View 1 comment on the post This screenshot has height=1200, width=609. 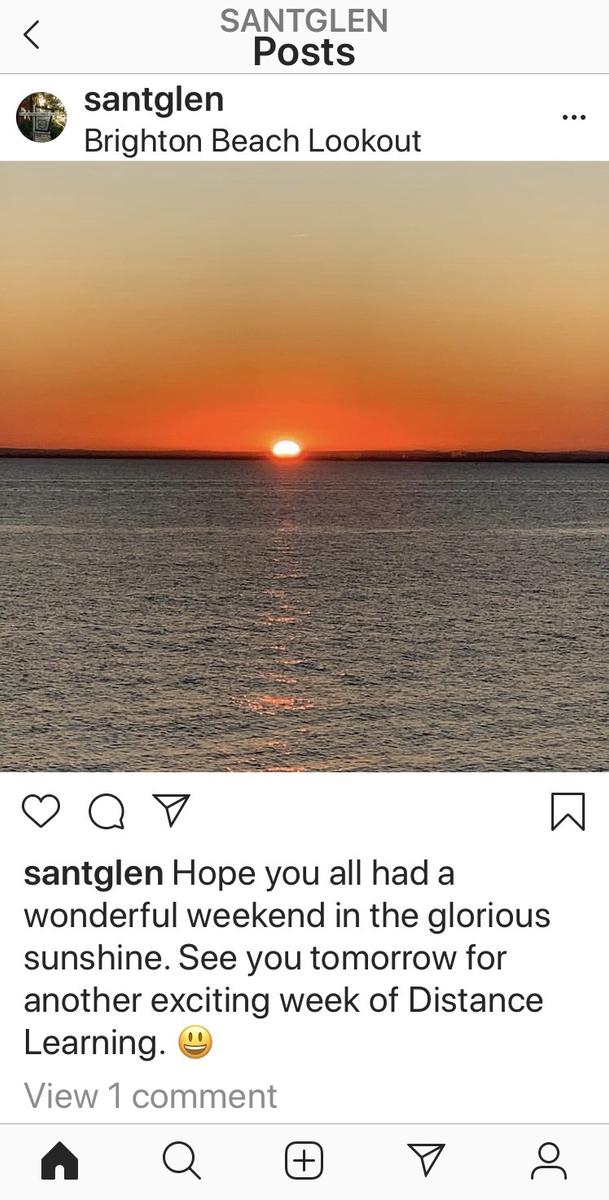150,1096
